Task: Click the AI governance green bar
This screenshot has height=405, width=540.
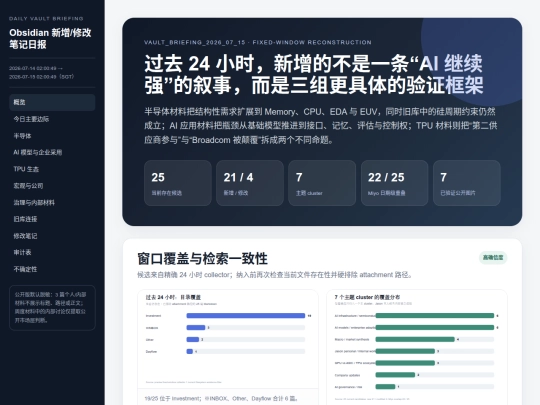Action: pyautogui.click(x=385, y=387)
